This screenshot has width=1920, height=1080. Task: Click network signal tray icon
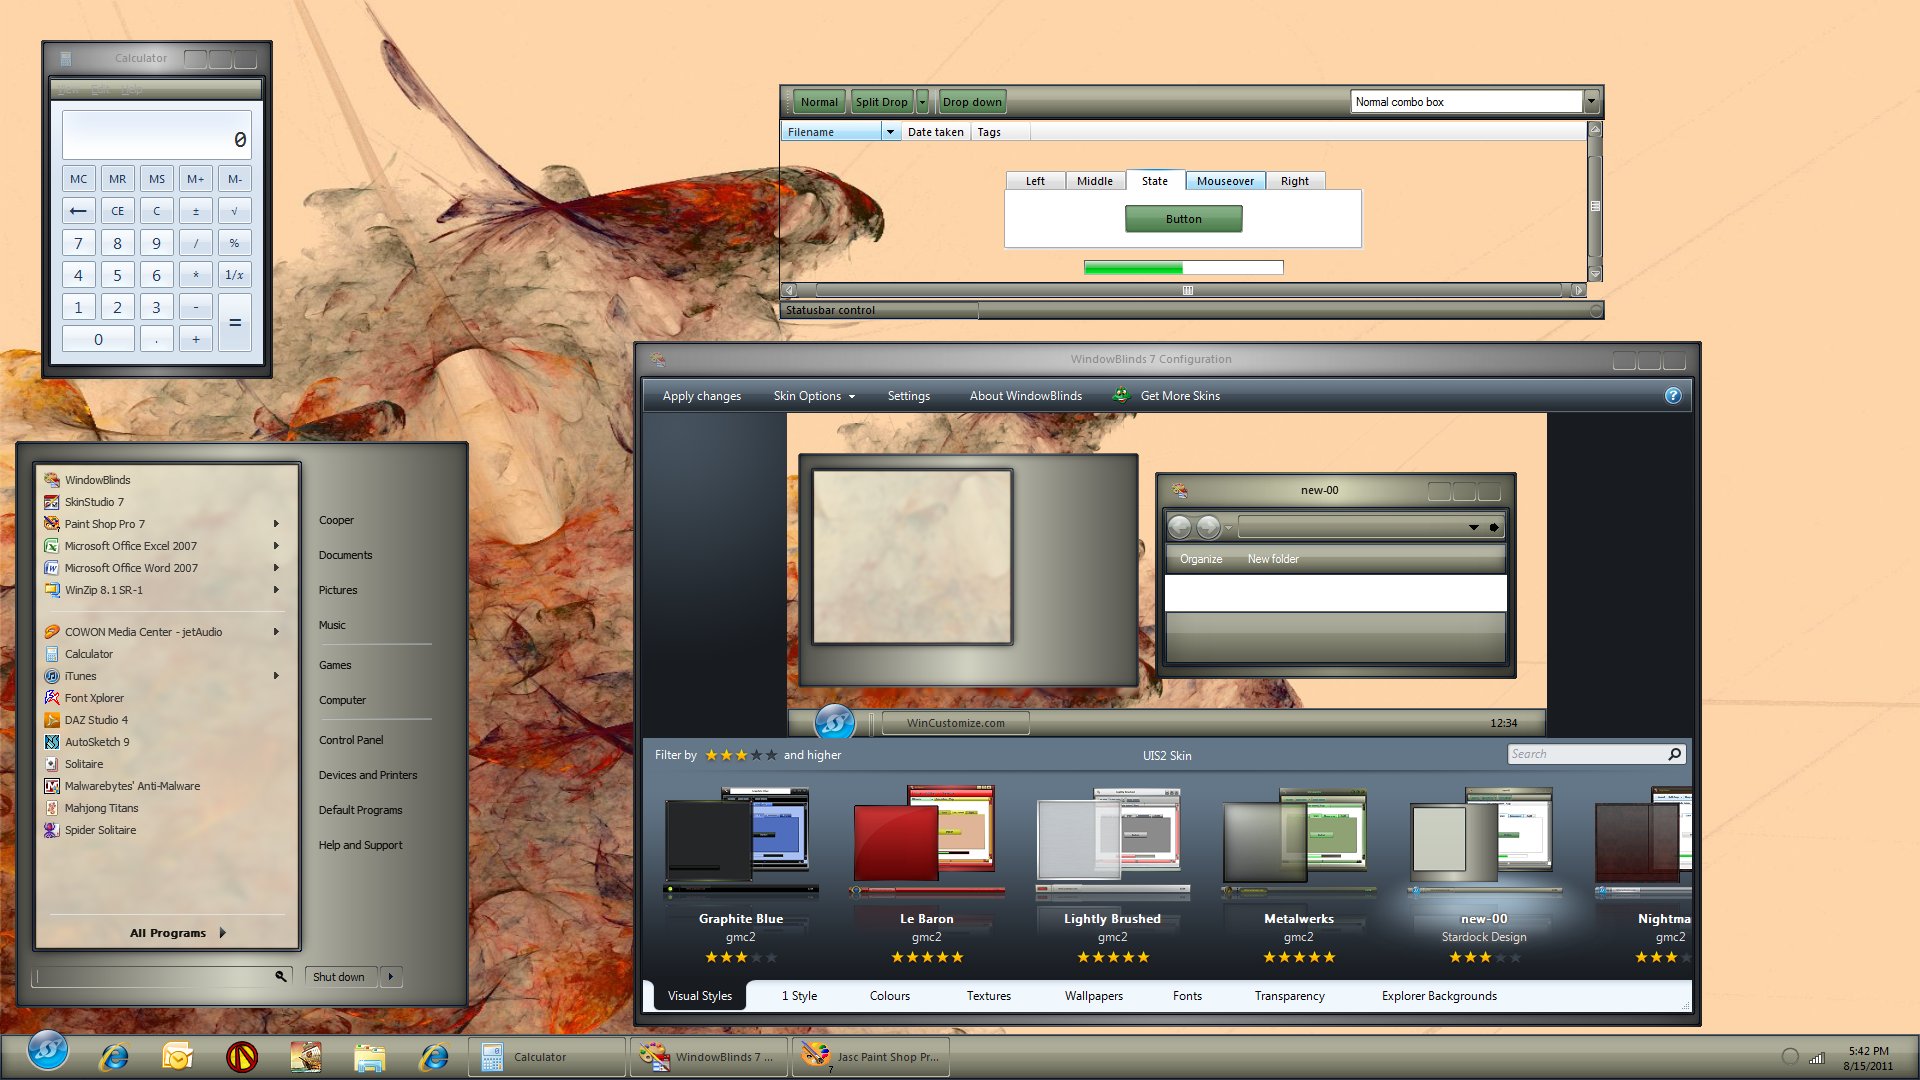[x=1817, y=1057]
